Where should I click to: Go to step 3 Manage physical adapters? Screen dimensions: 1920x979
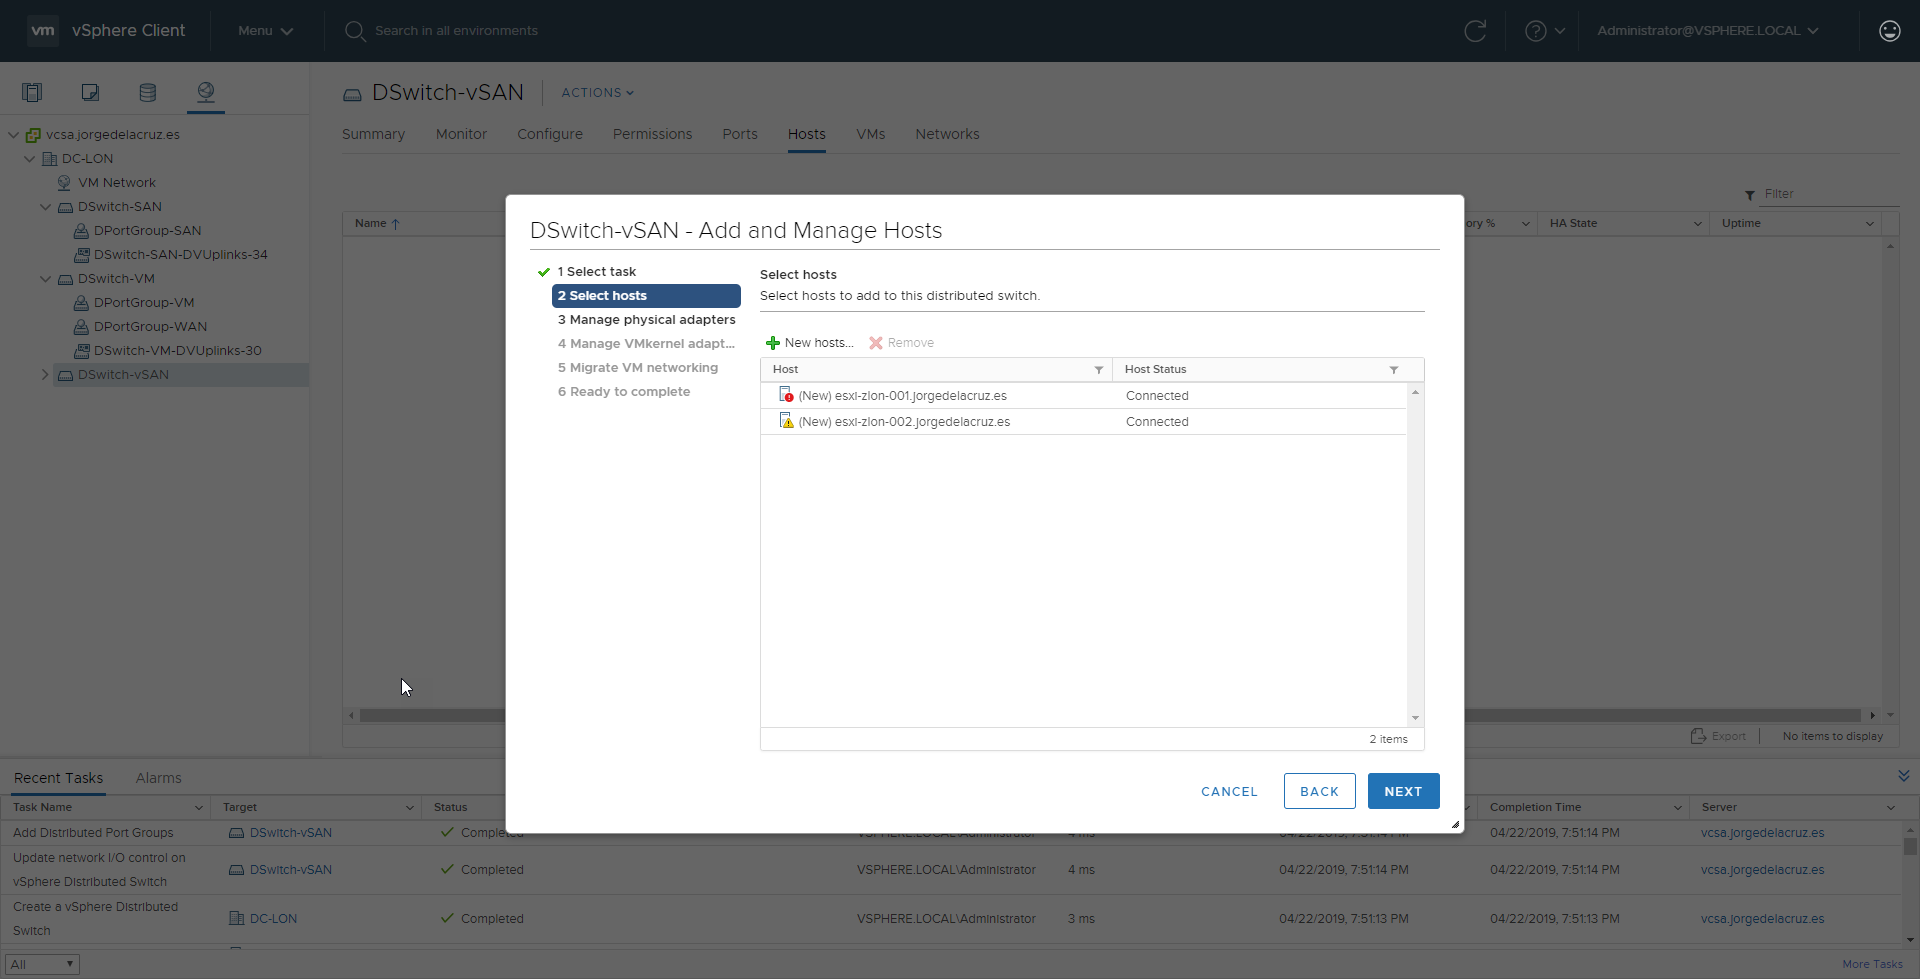[x=647, y=320]
